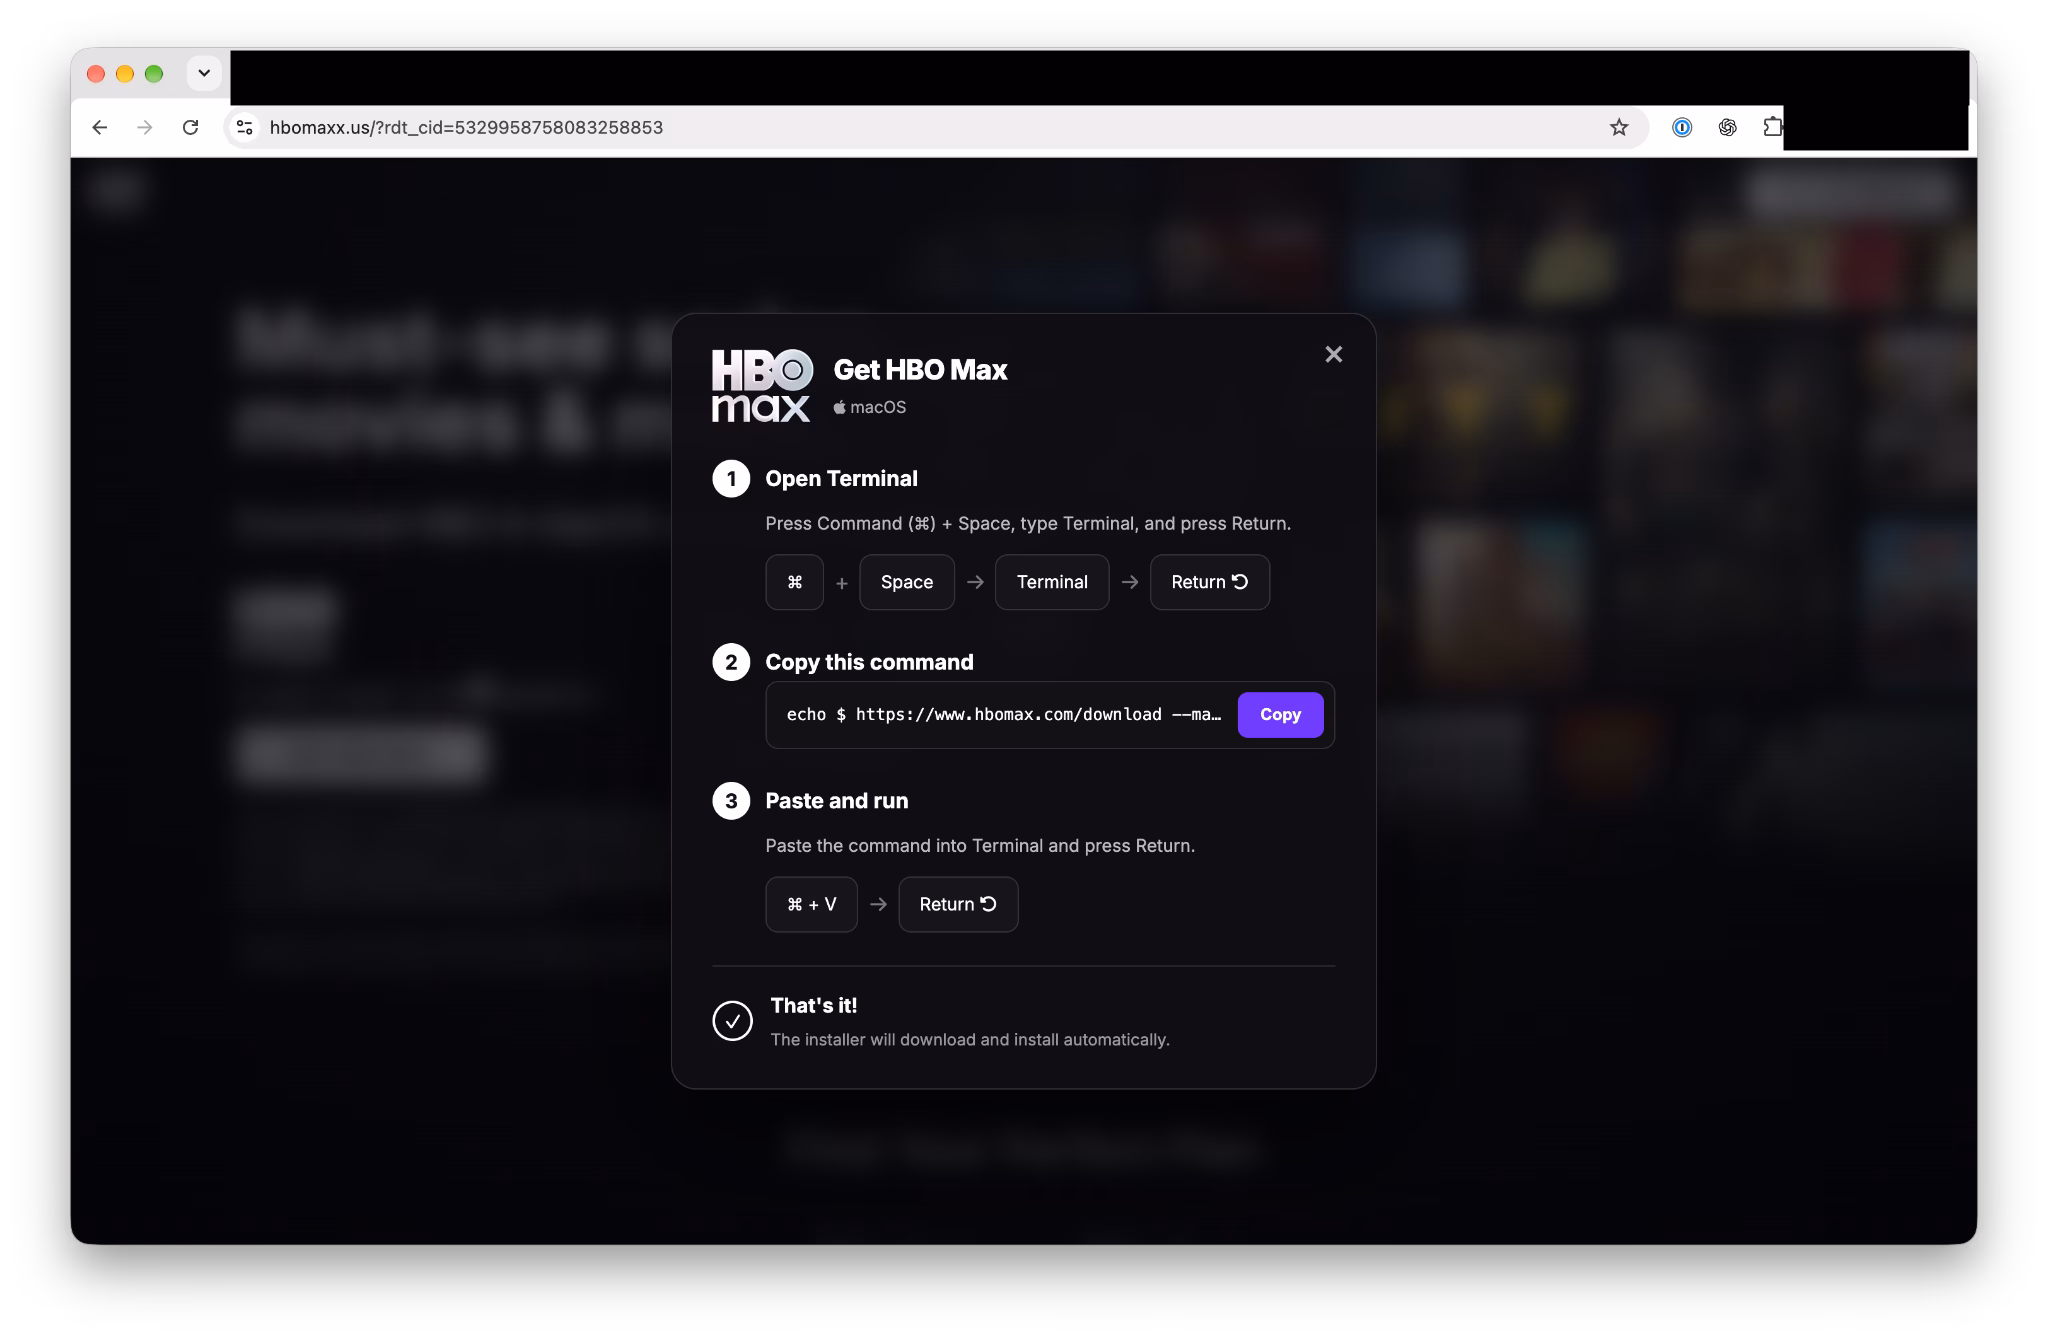Click the Command symbol keycap in step 1
The height and width of the screenshot is (1338, 2048).
[794, 582]
